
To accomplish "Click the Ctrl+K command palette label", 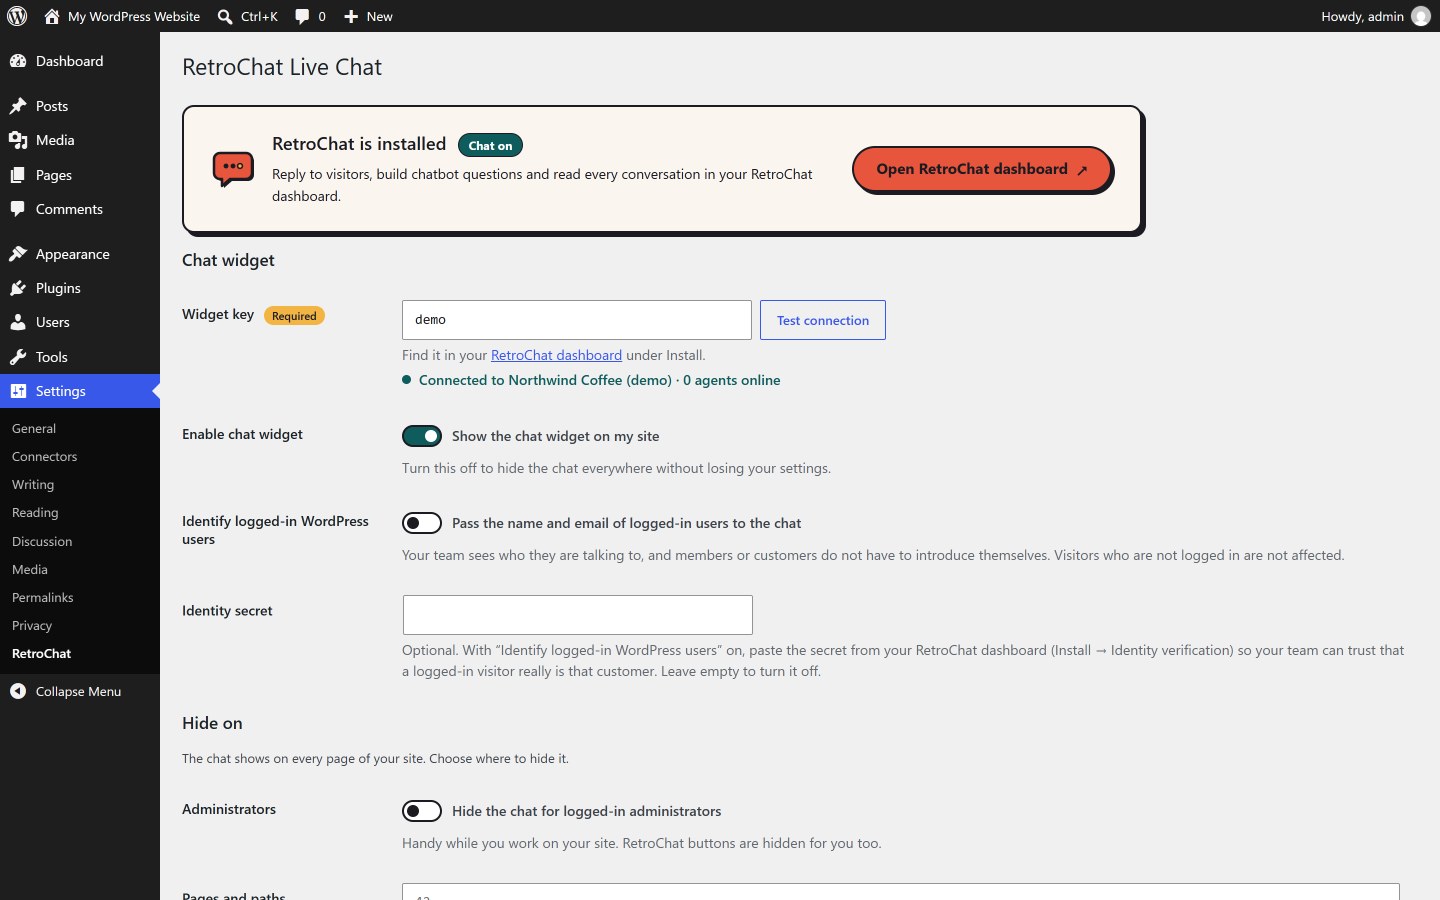I will click(259, 16).
